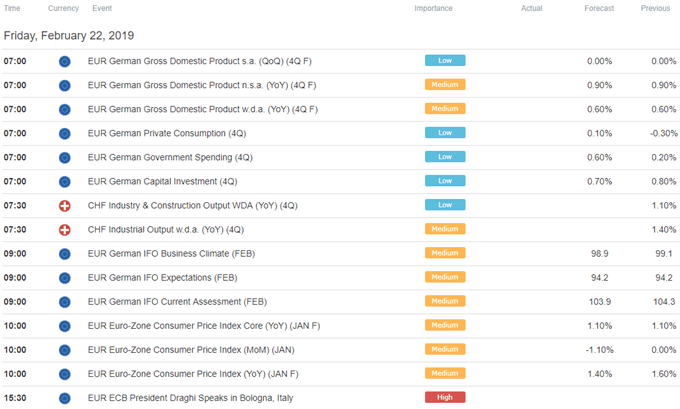Sort by the Actual column header
The image size is (680, 409).
532,8
